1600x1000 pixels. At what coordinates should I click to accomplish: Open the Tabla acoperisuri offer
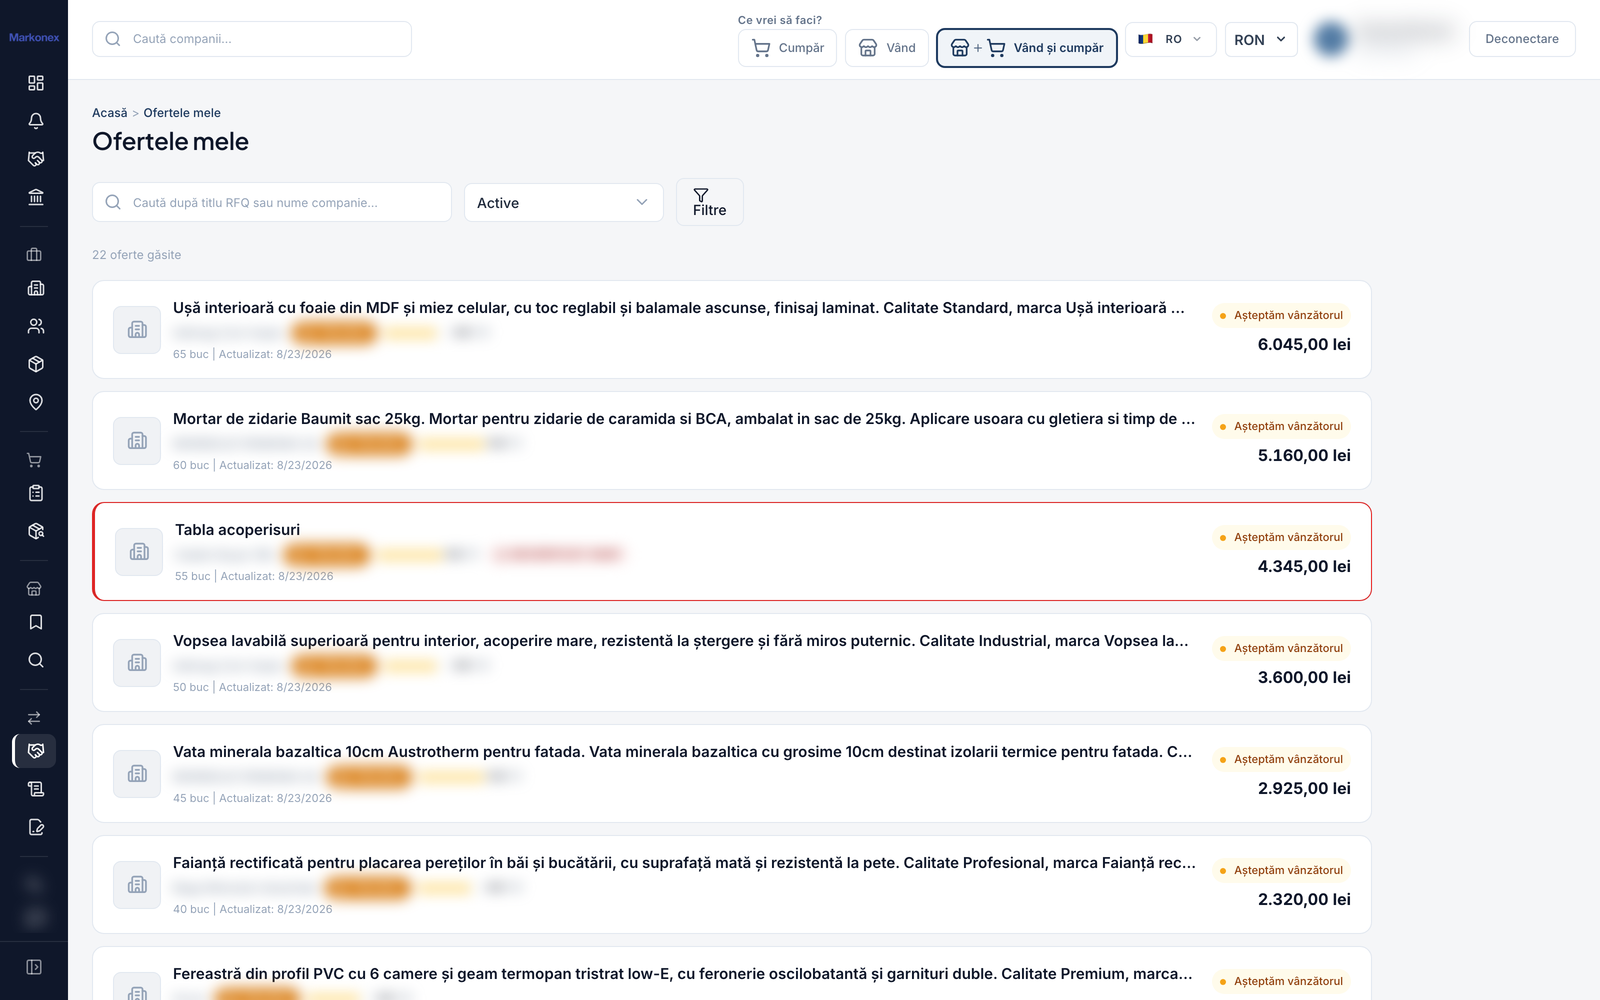(732, 552)
